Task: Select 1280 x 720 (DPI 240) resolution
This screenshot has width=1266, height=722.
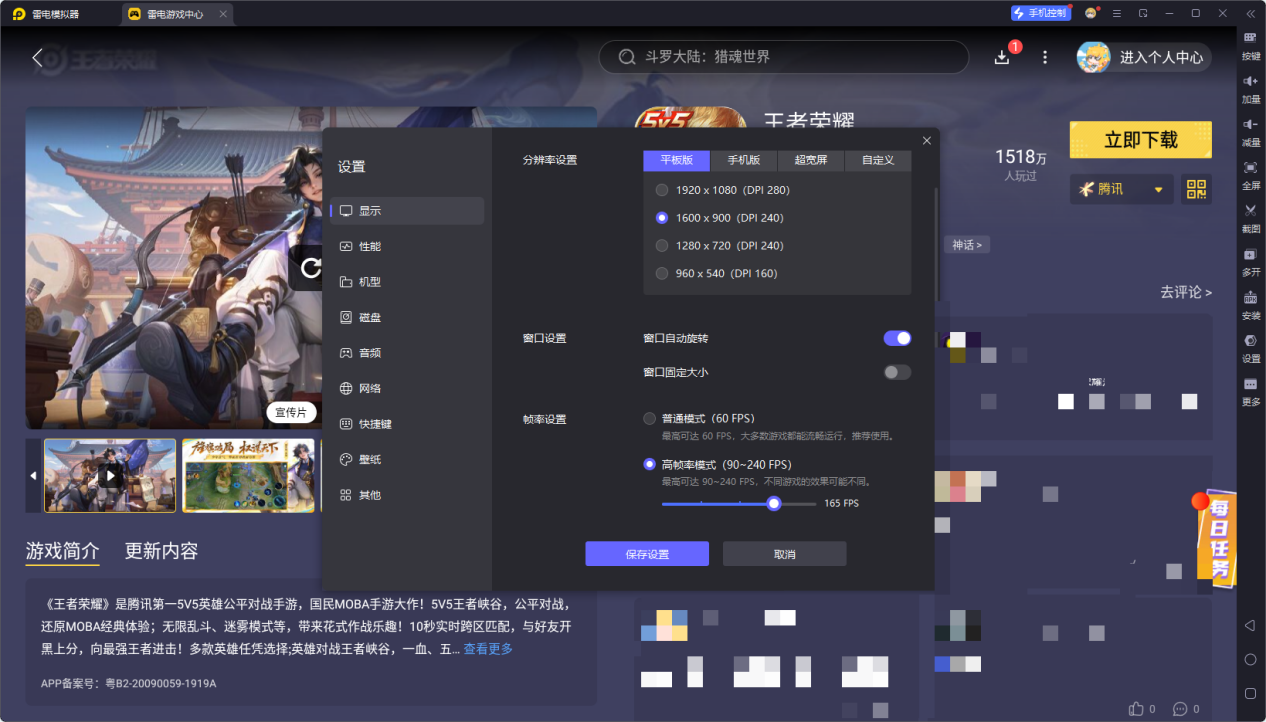Action: (x=719, y=246)
